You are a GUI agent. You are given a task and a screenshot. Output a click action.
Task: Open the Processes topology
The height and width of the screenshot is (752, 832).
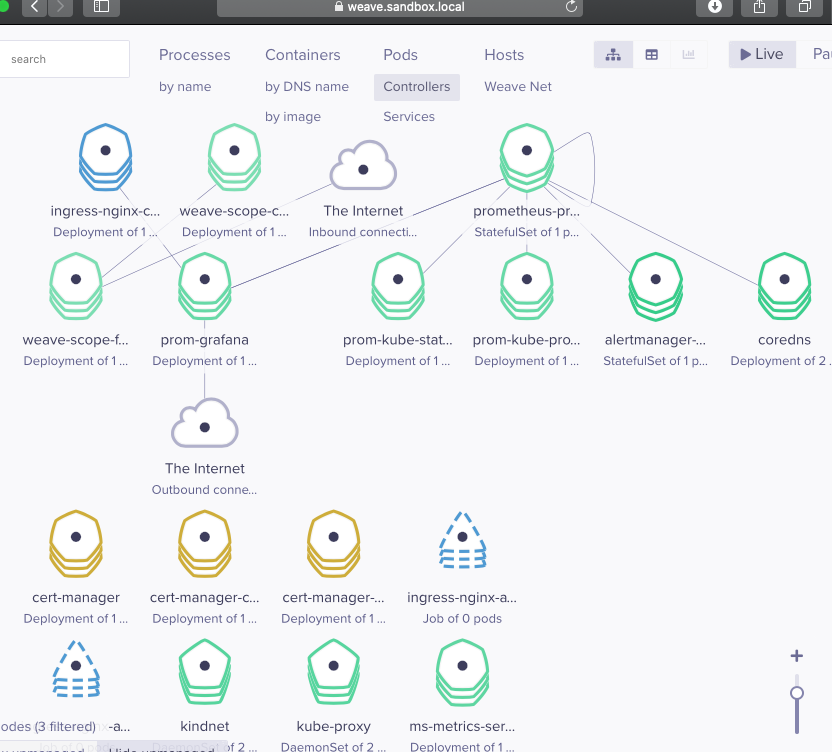195,55
